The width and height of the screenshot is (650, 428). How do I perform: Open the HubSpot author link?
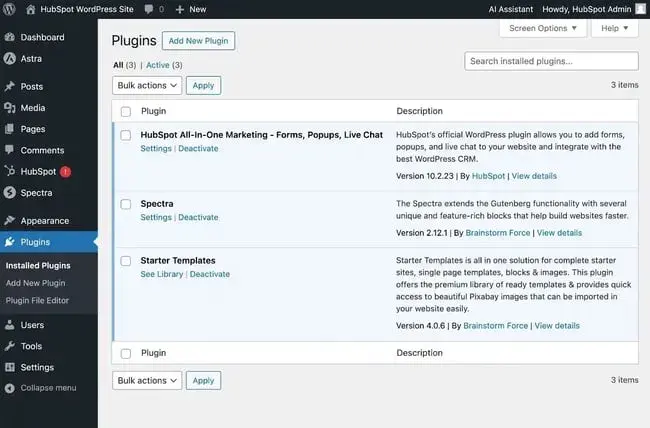488,176
